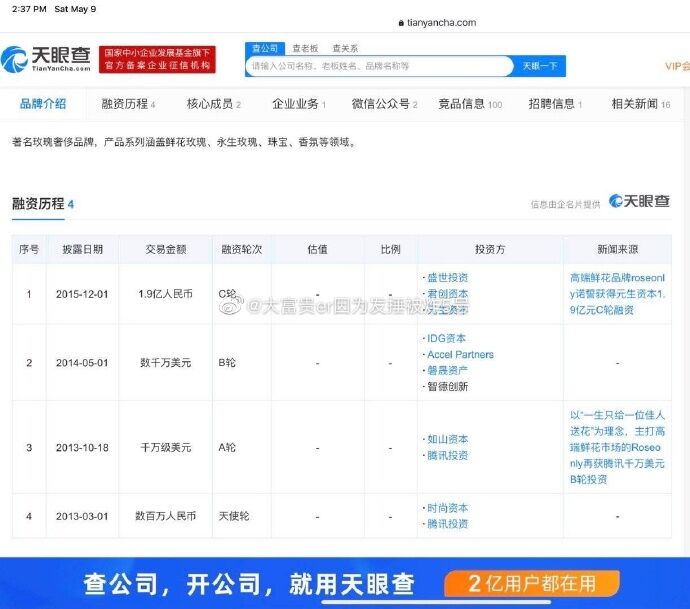The image size is (690, 609).
Task: Switch to the 企业业务 tab
Action: coord(299,104)
